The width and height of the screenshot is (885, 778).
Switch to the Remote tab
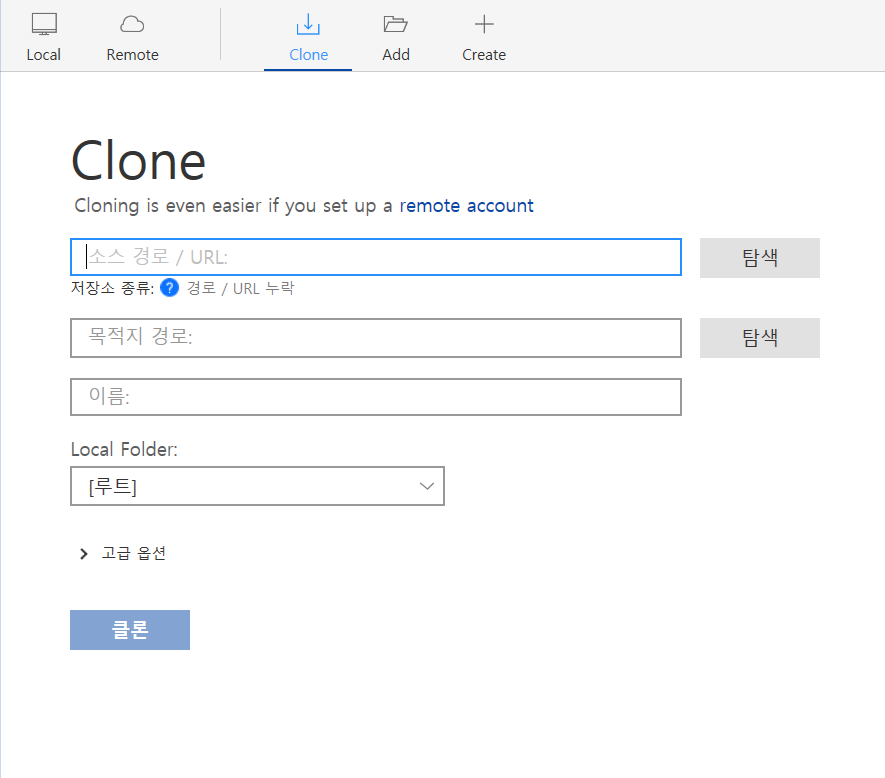coord(133,37)
